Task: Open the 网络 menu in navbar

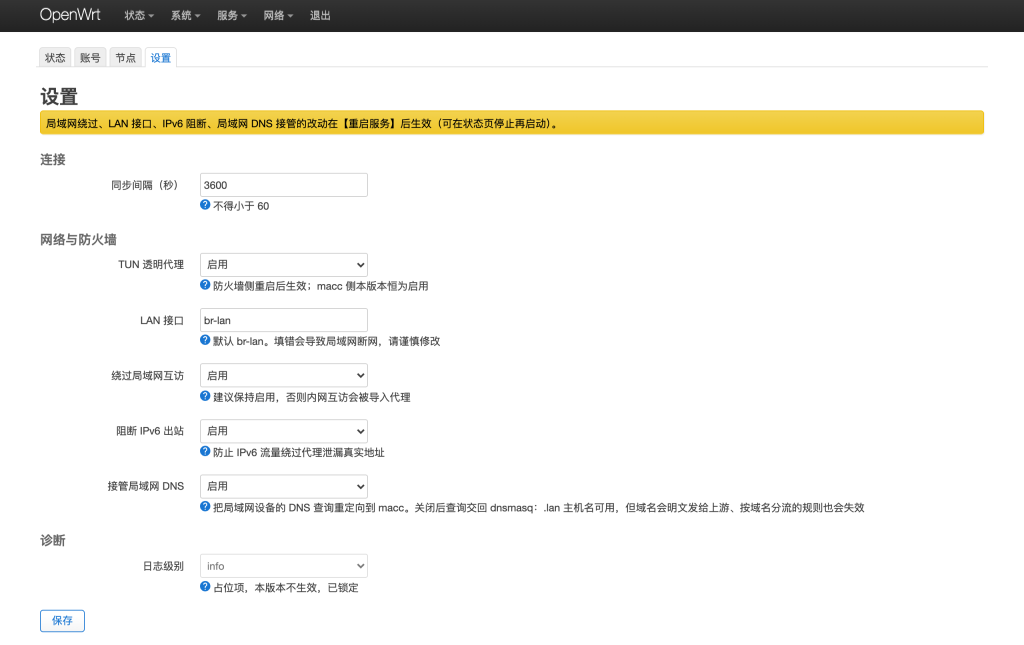Action: pos(278,16)
